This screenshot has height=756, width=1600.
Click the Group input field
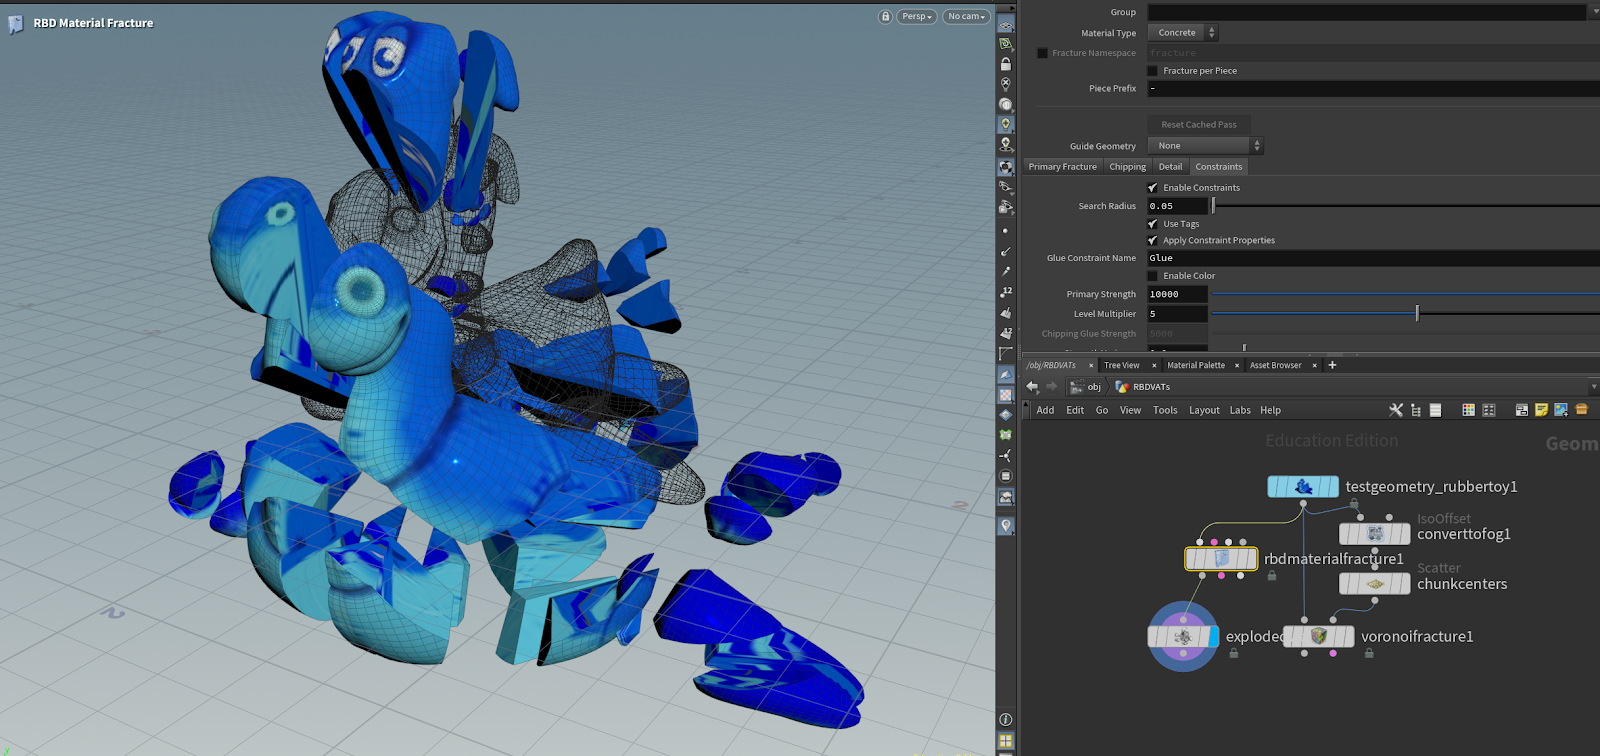[1366, 12]
